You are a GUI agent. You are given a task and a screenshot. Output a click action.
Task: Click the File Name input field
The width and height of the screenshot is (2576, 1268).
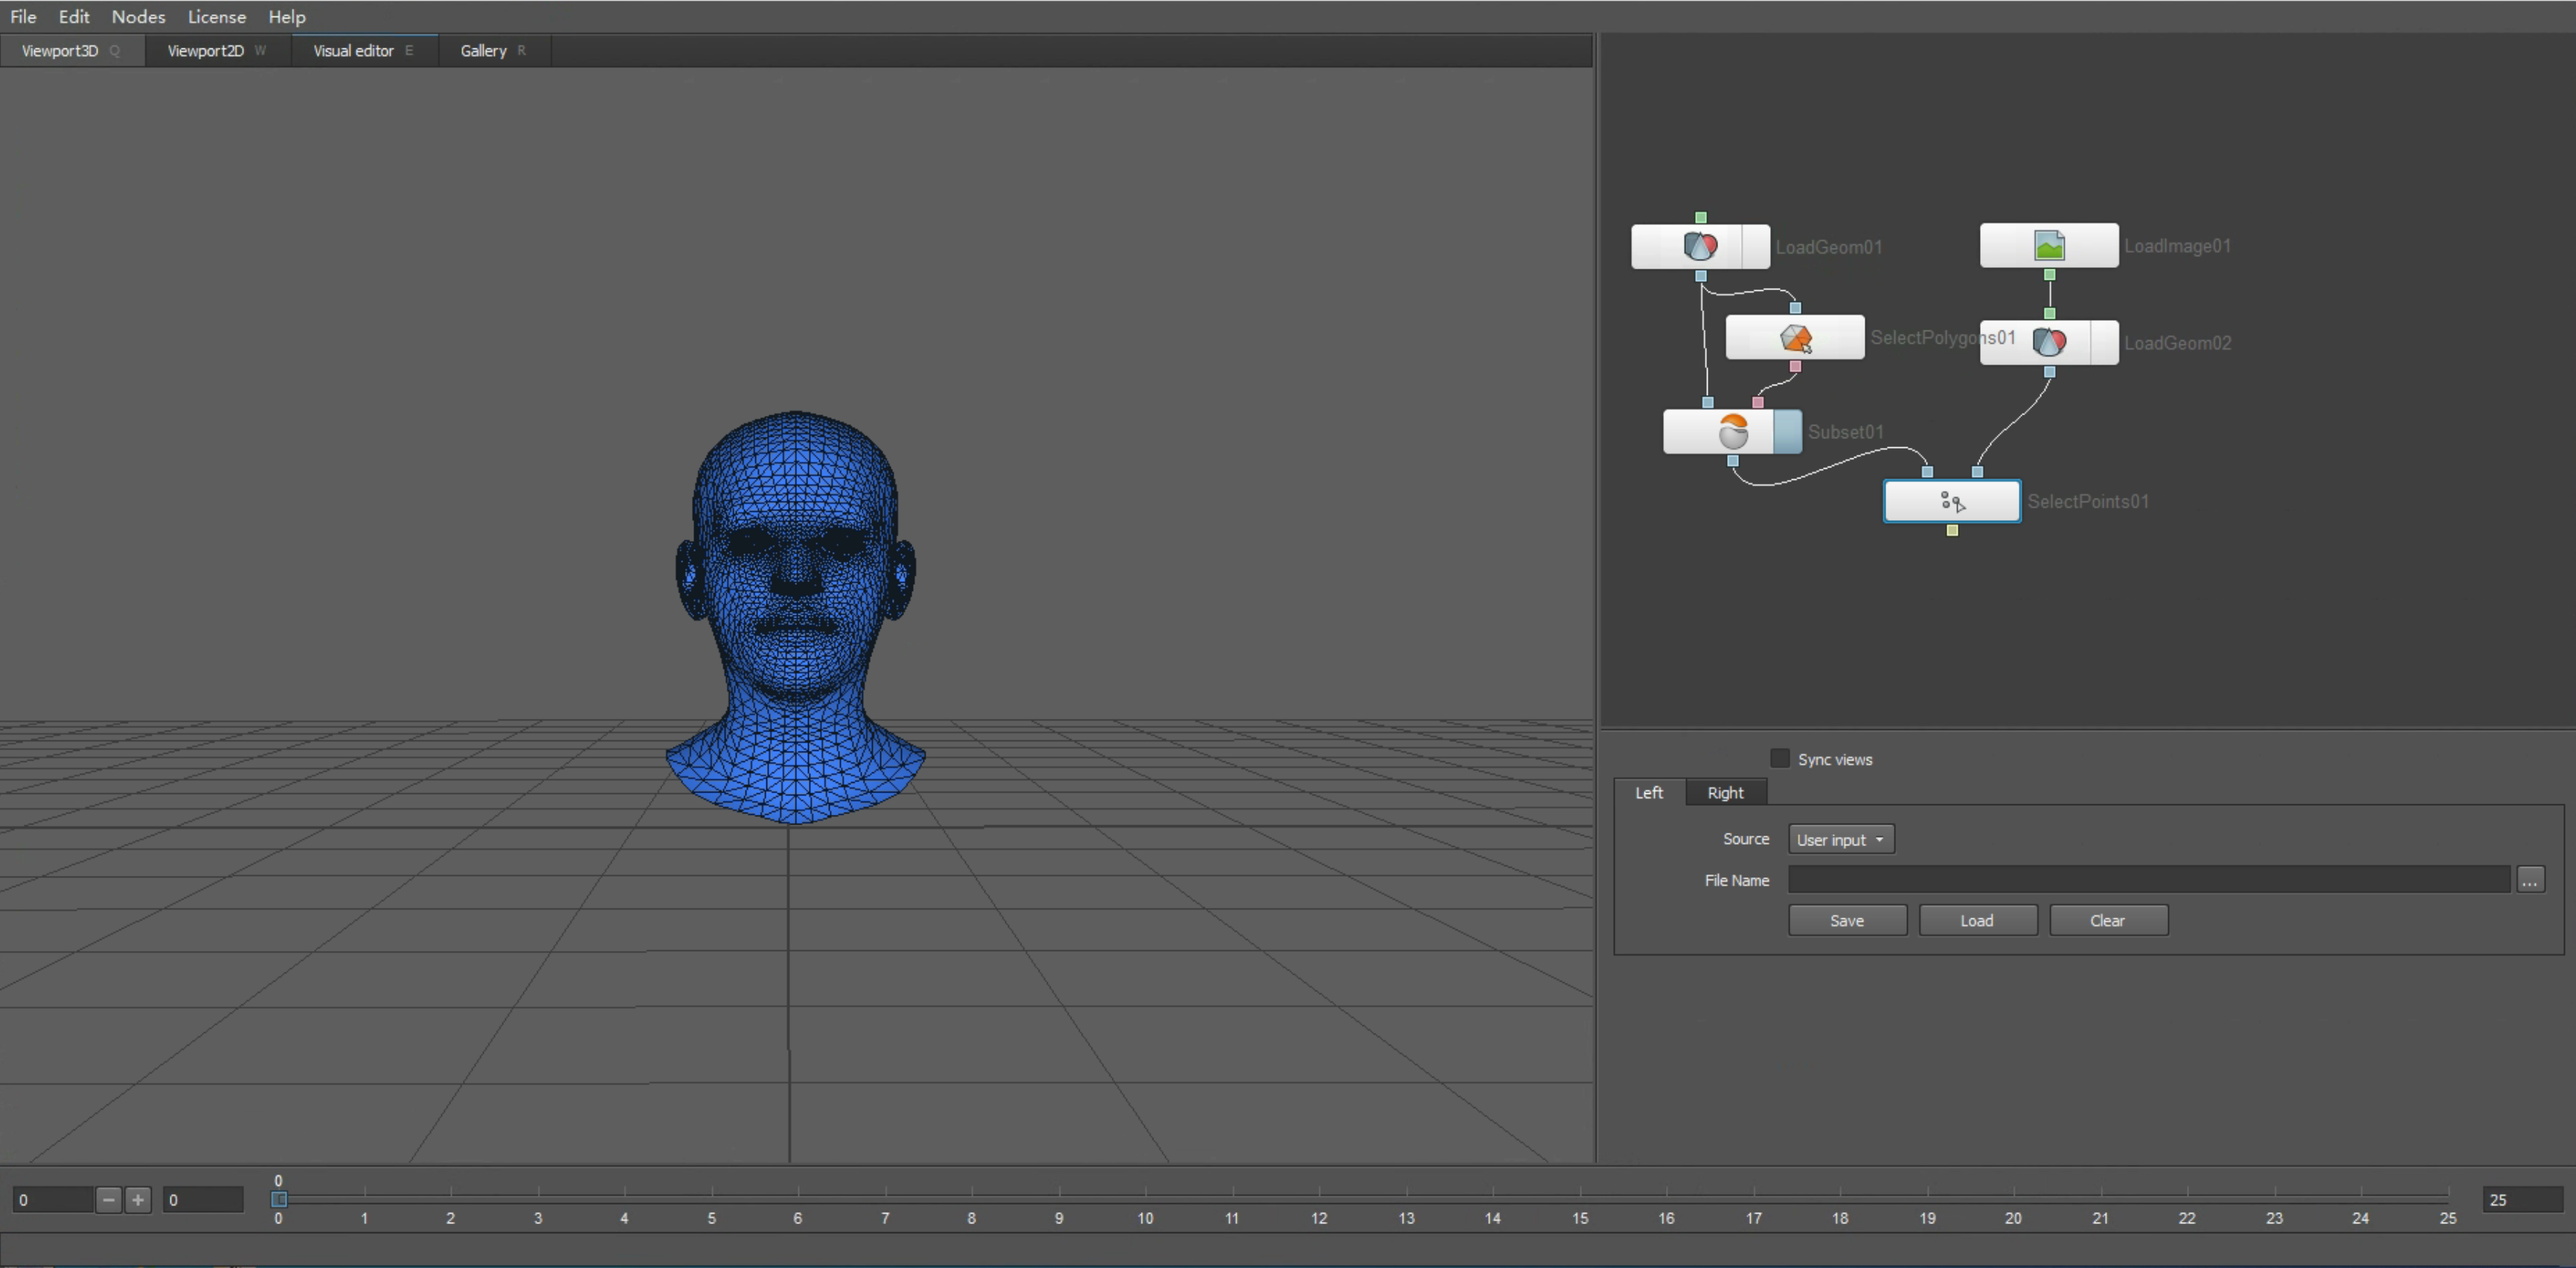click(2148, 880)
